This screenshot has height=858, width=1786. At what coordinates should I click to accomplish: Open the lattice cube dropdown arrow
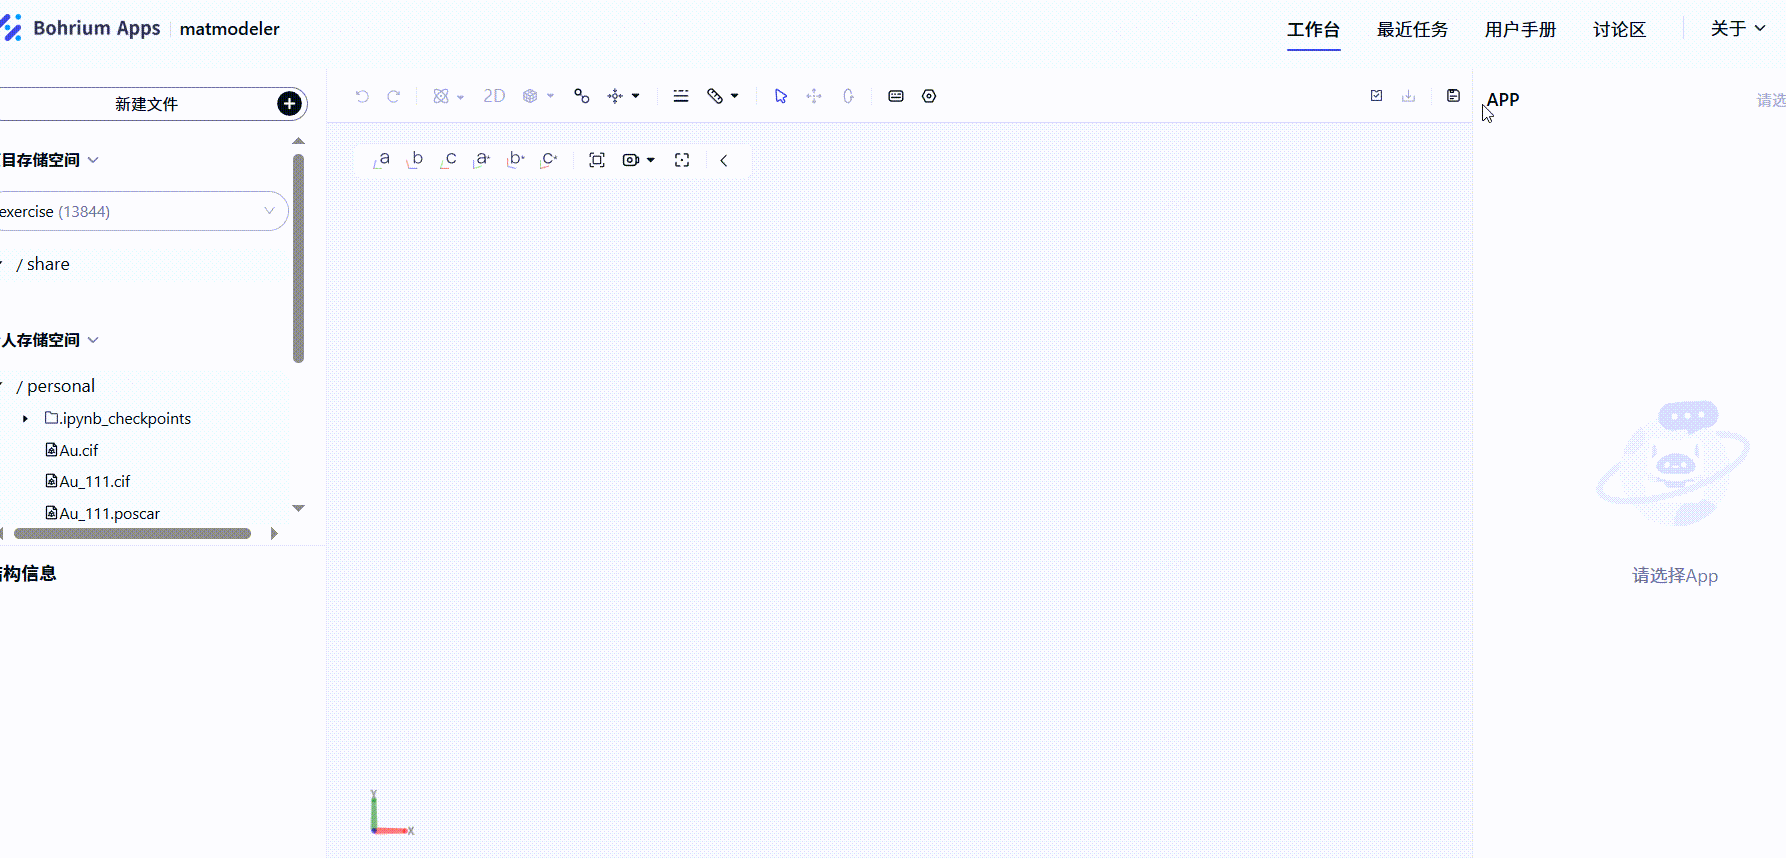click(x=550, y=97)
